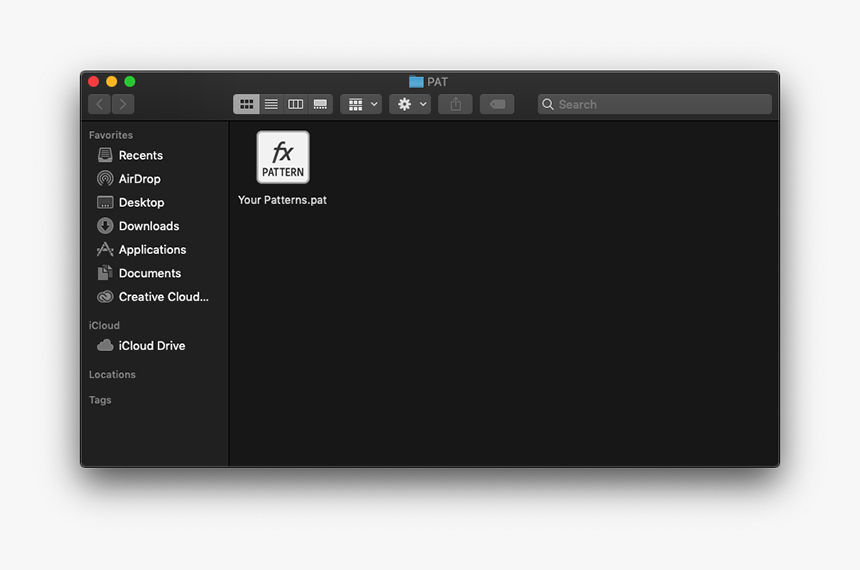Switch to gallery view
The height and width of the screenshot is (570, 860).
(x=320, y=104)
